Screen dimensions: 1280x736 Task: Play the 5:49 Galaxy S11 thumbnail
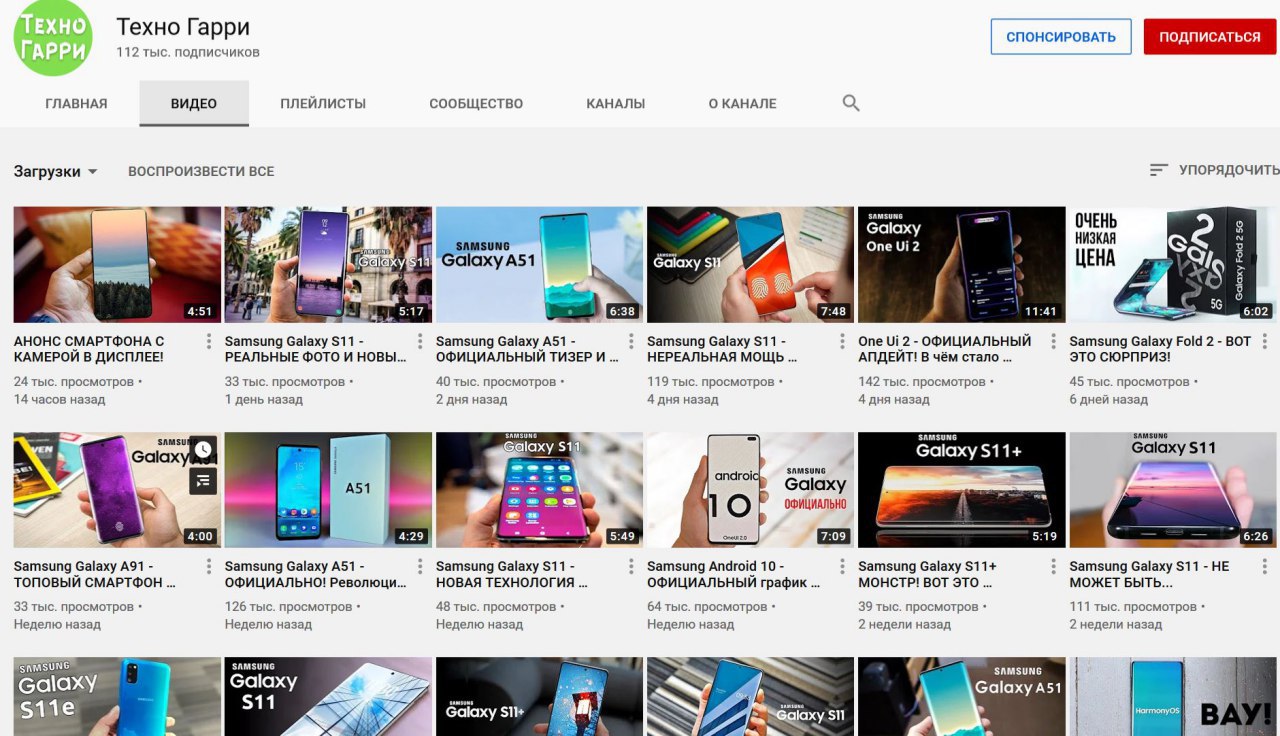tap(539, 490)
